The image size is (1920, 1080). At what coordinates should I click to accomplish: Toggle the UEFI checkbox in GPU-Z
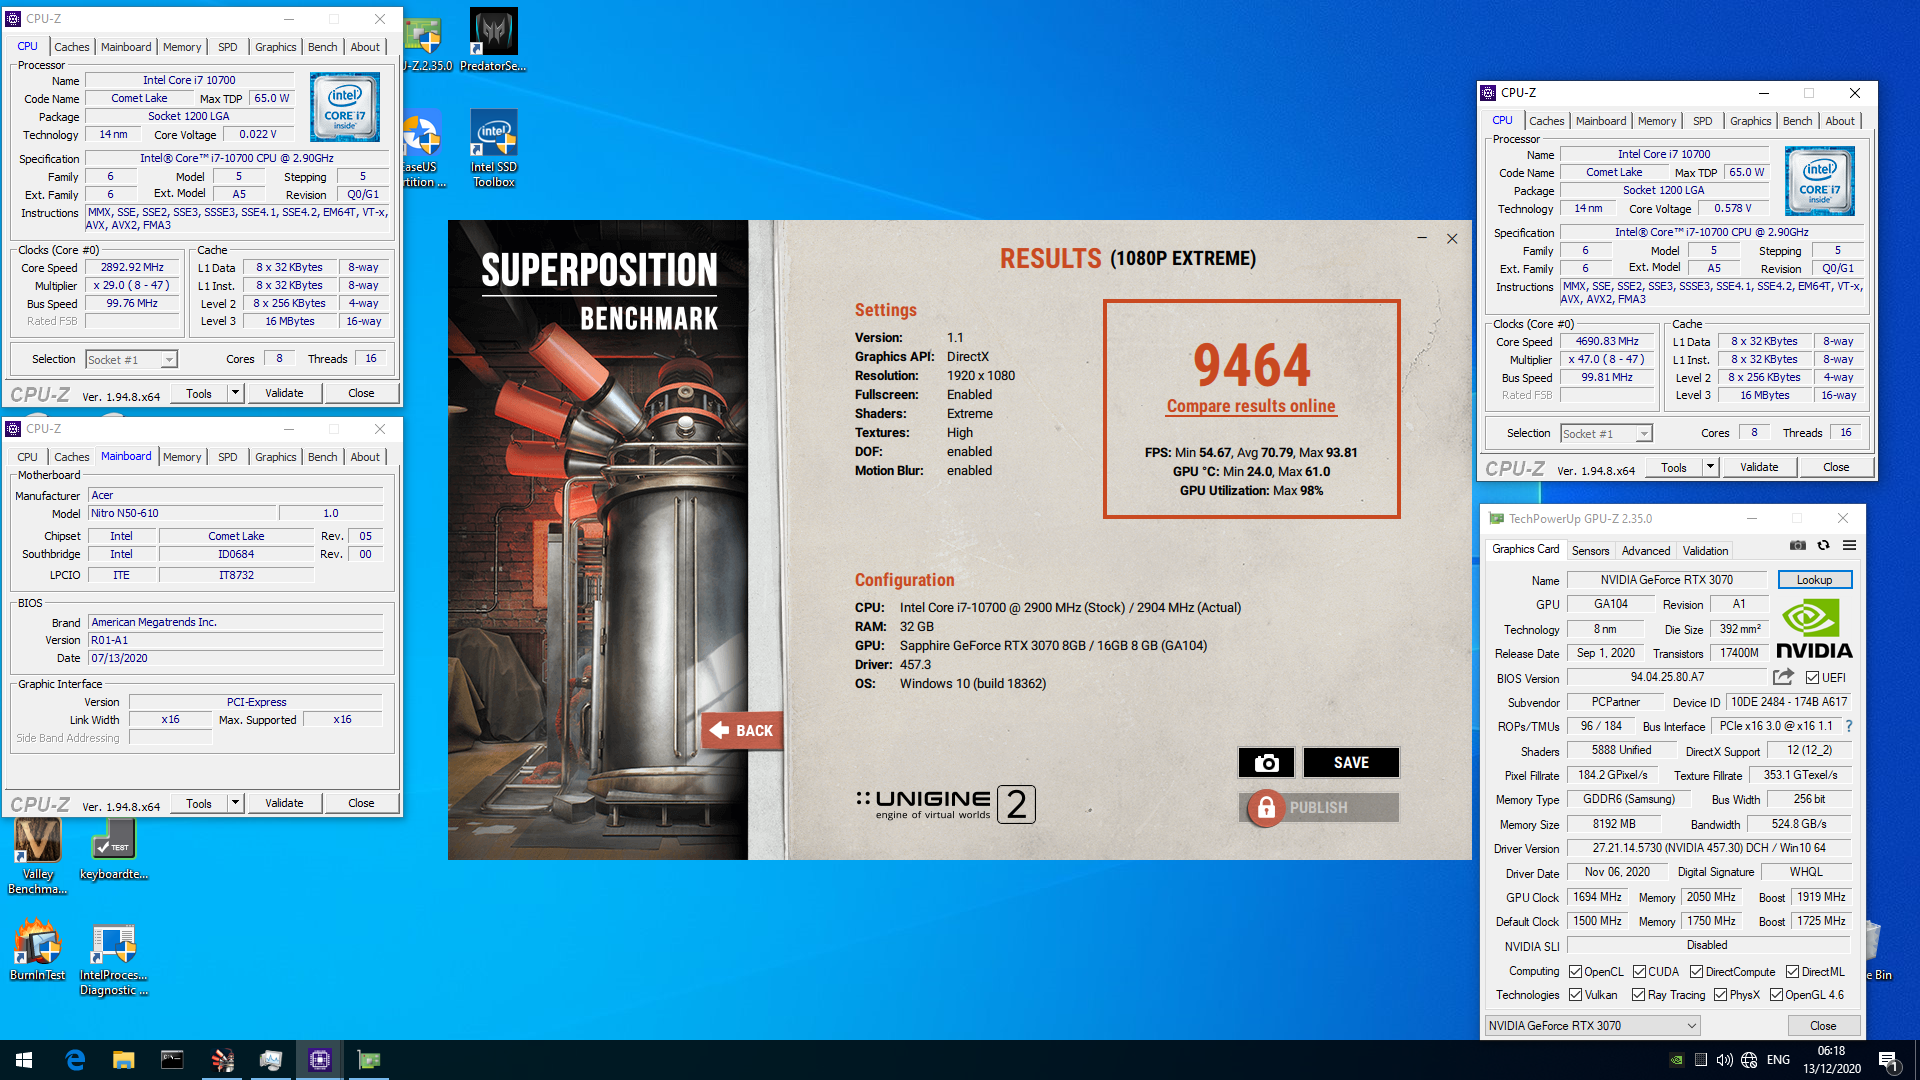click(1812, 678)
